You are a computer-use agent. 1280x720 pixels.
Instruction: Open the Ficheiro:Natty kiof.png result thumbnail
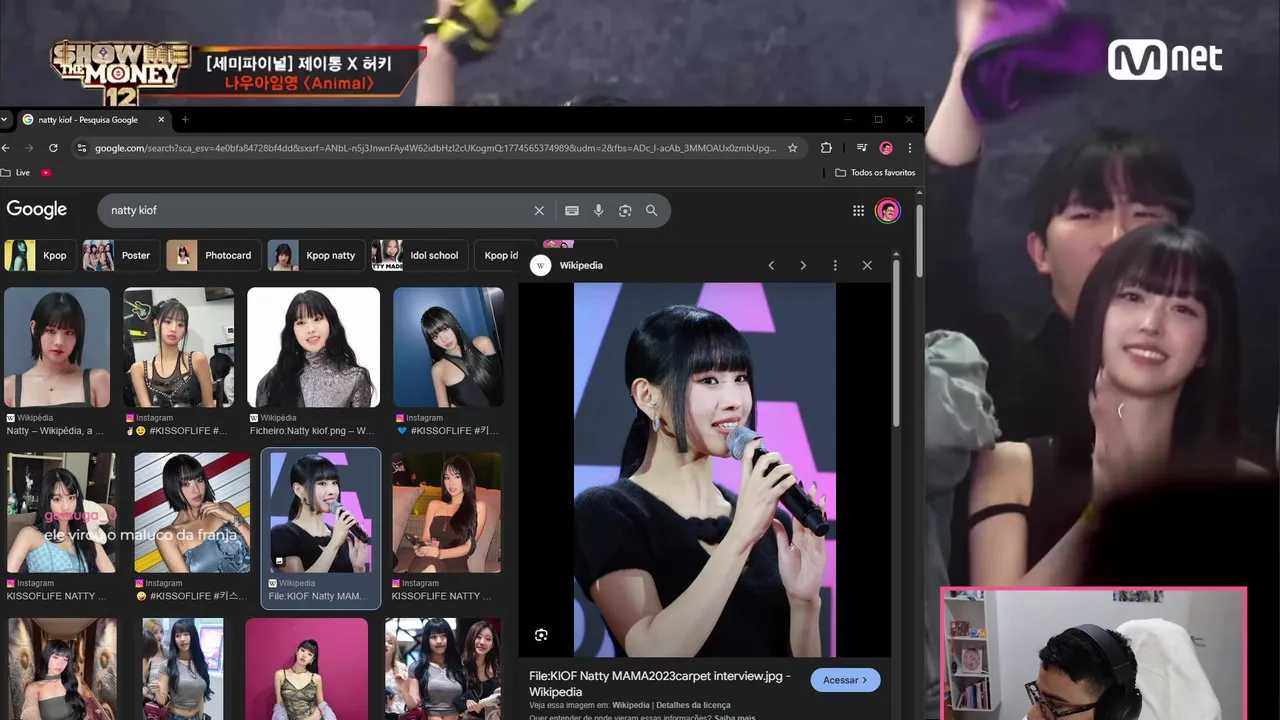coord(313,347)
